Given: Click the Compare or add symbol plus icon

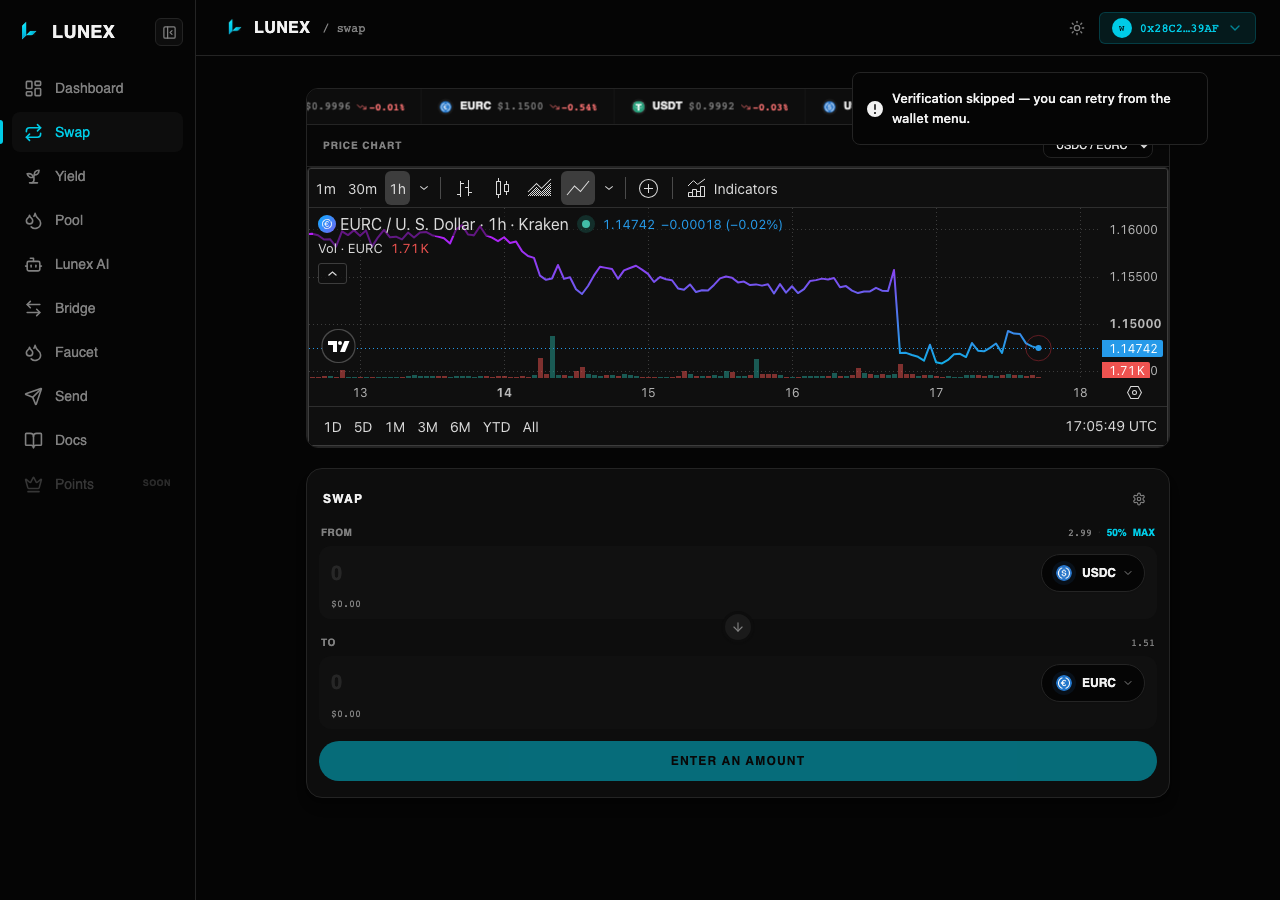Looking at the screenshot, I should coord(648,188).
